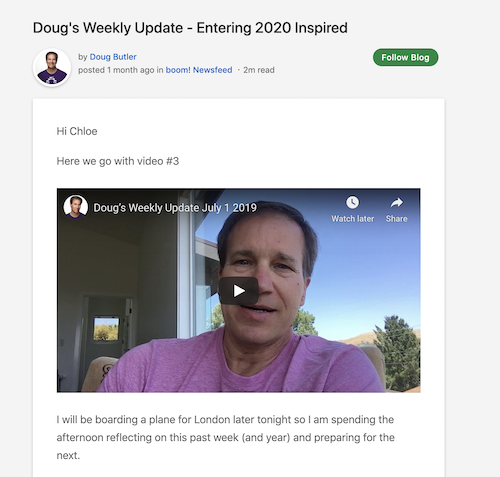Click the Share arrow icon on video
Screen dimensions: 500x477
click(x=396, y=202)
